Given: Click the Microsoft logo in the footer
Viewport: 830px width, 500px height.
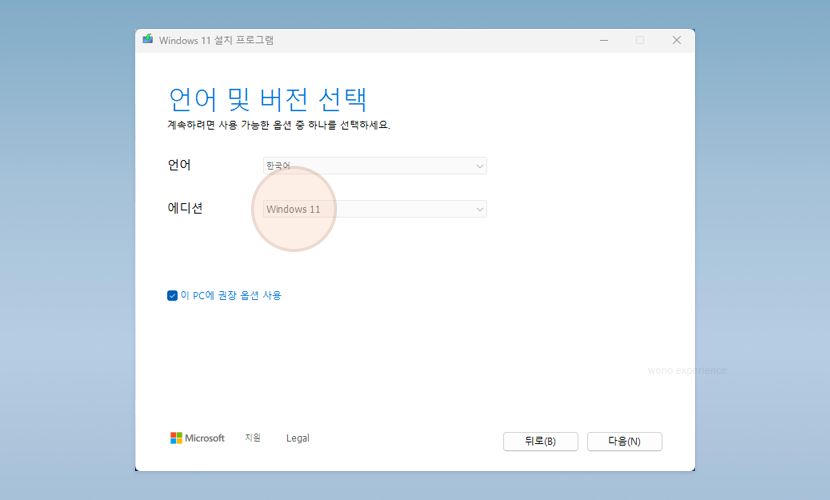Looking at the screenshot, I should [x=197, y=438].
